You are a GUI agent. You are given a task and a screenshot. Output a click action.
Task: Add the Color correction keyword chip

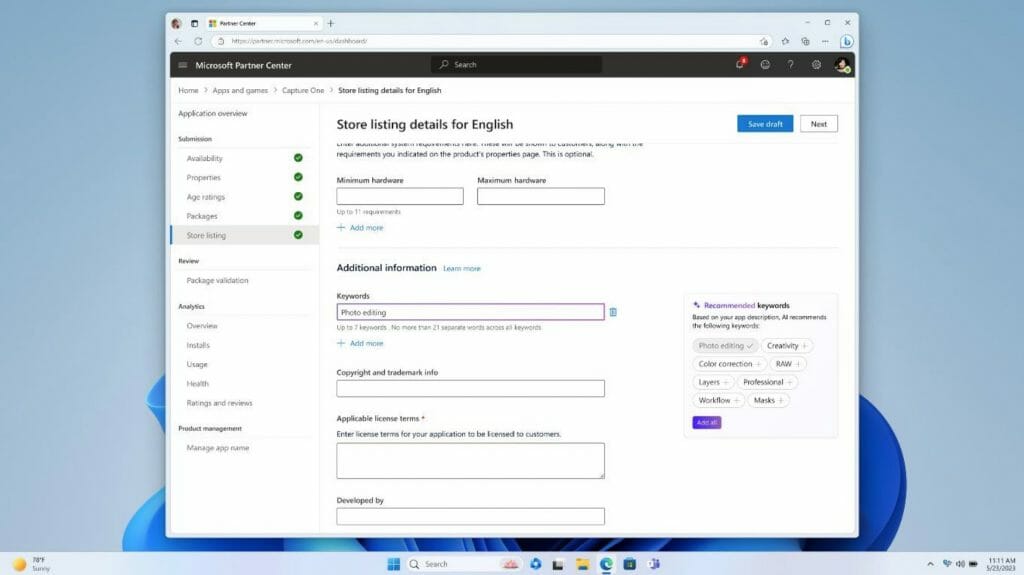click(730, 364)
